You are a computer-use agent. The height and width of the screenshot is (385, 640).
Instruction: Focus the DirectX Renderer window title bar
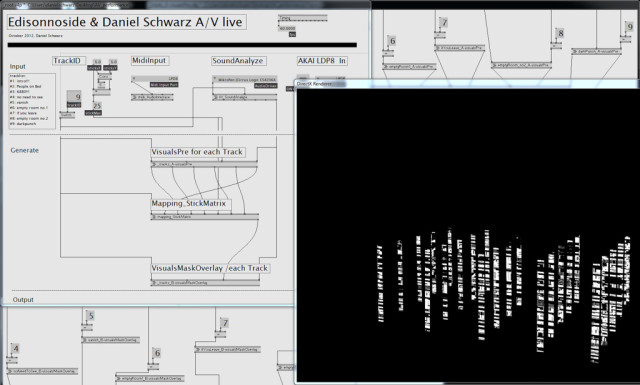(467, 84)
